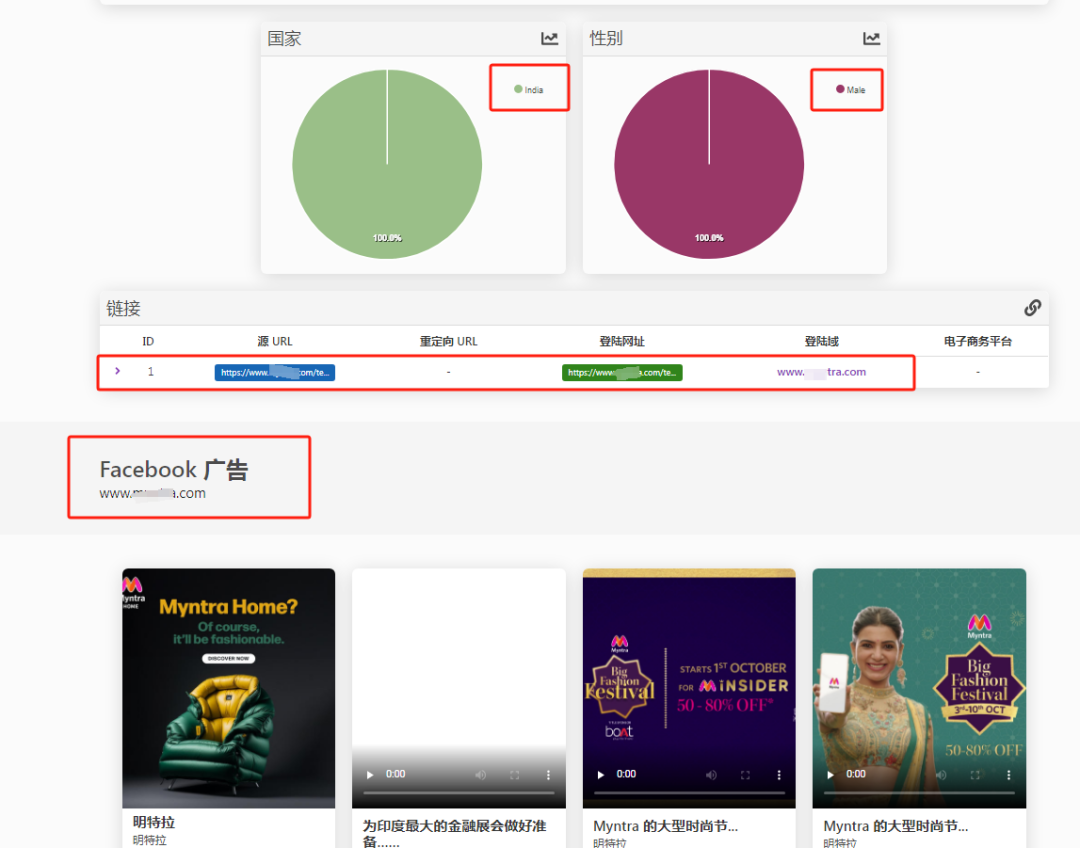Viewport: 1080px width, 848px height.
Task: Play the finance expo video ad
Action: [x=371, y=774]
